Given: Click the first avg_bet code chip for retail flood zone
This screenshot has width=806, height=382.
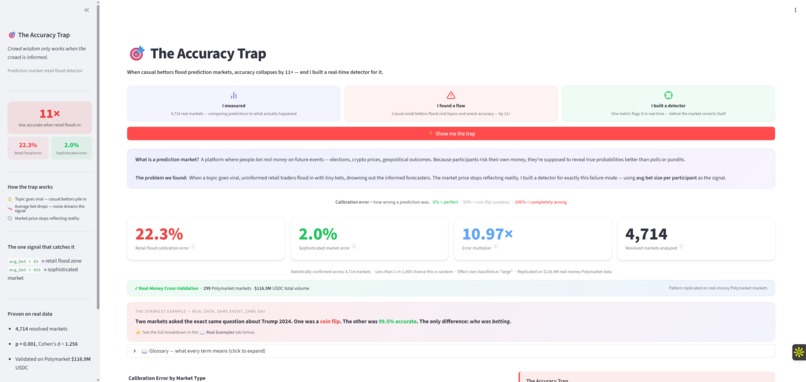Looking at the screenshot, I should tap(24, 261).
